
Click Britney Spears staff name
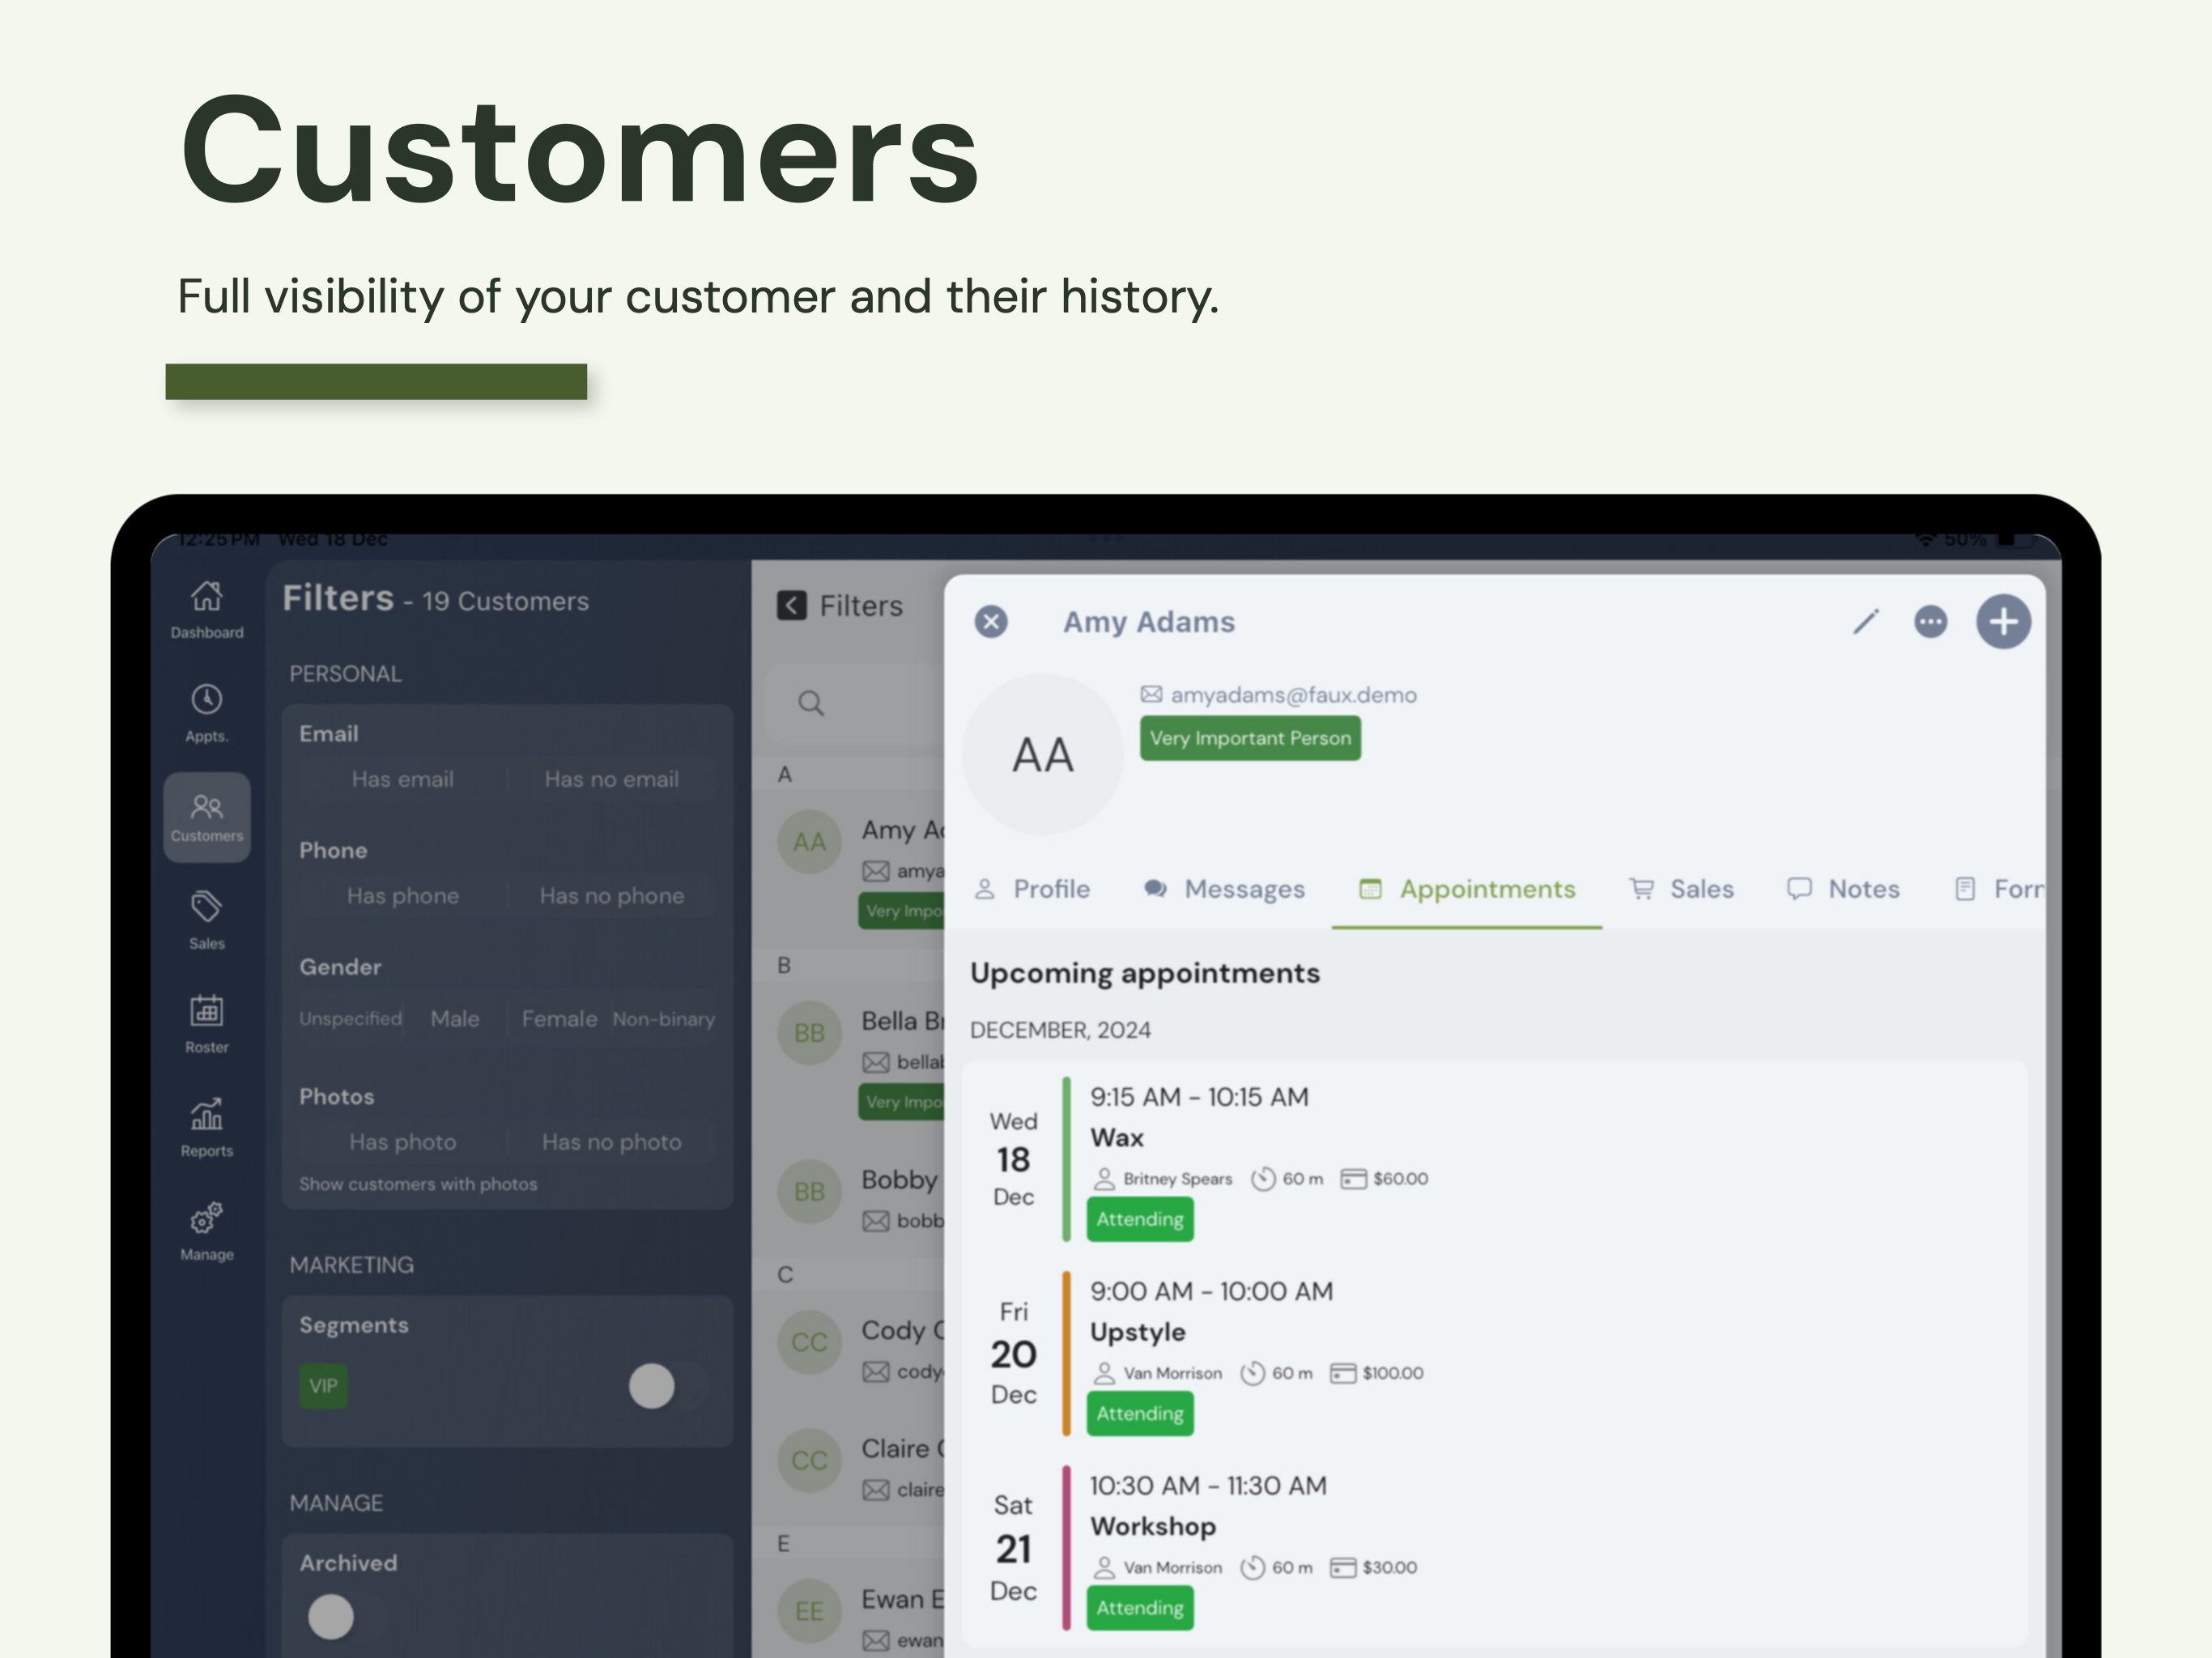(1178, 1179)
